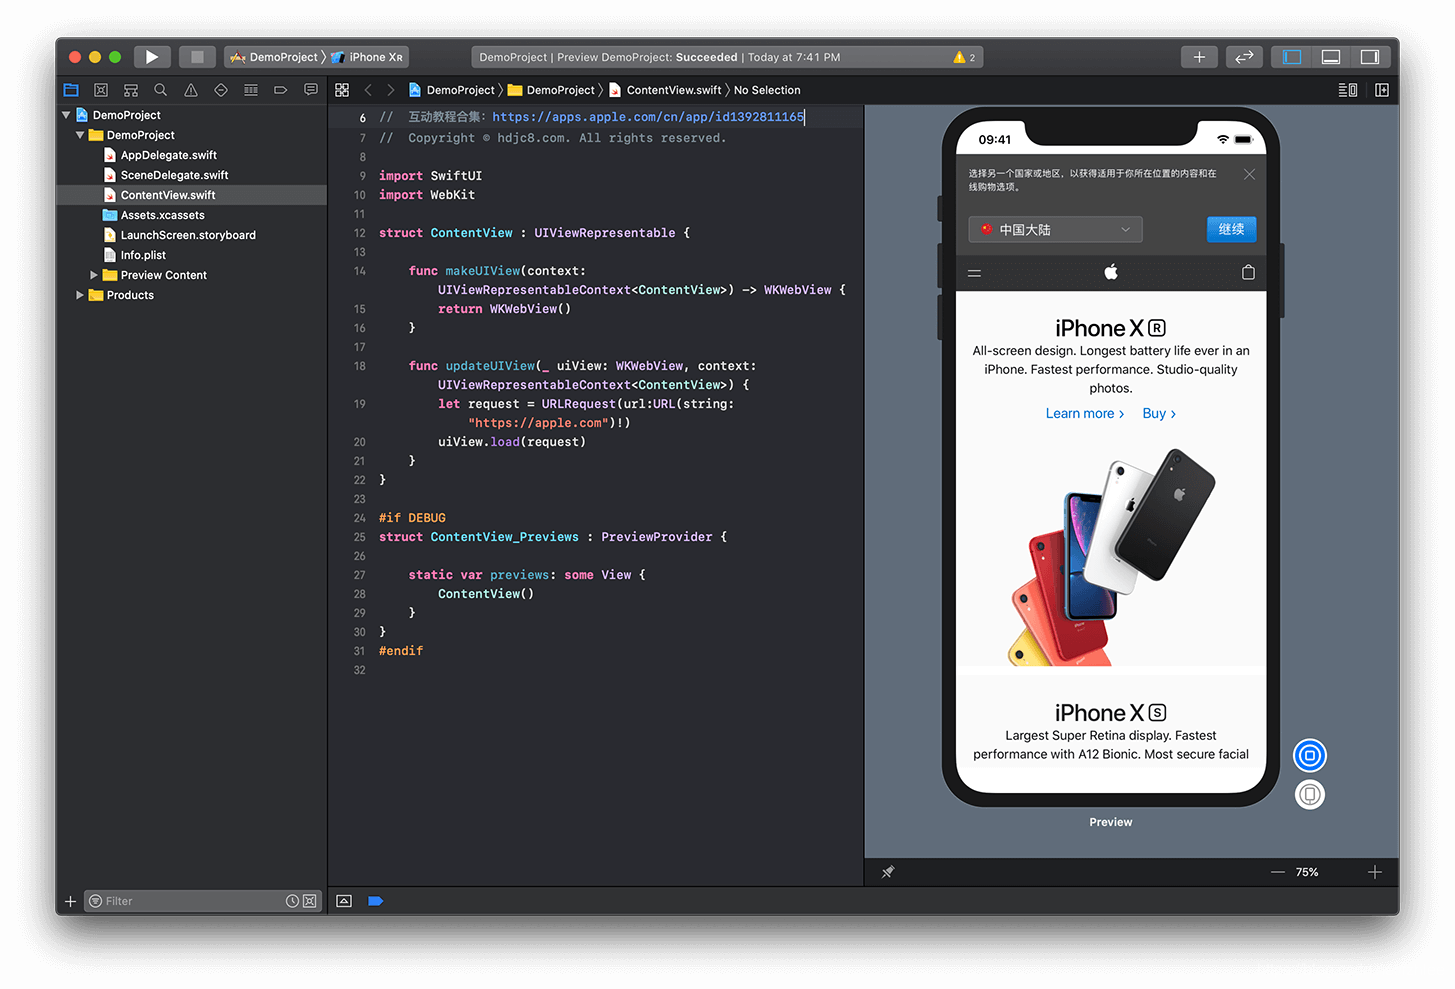Viewport: 1455px width, 989px height.
Task: Open the Test navigator diamond icon
Action: click(x=221, y=90)
